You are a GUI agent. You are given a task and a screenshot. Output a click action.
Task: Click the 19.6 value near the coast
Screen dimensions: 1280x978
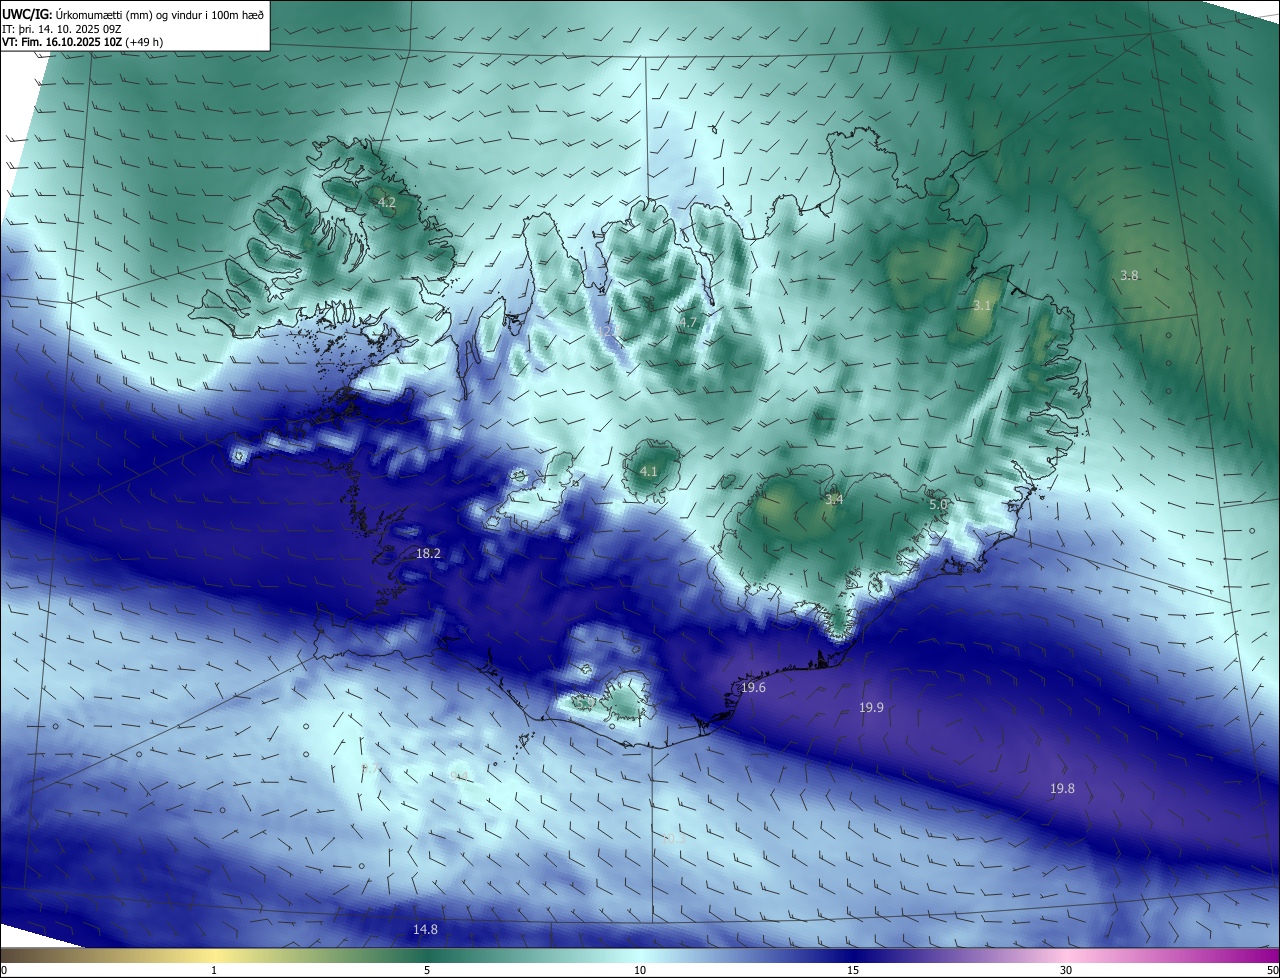click(753, 688)
